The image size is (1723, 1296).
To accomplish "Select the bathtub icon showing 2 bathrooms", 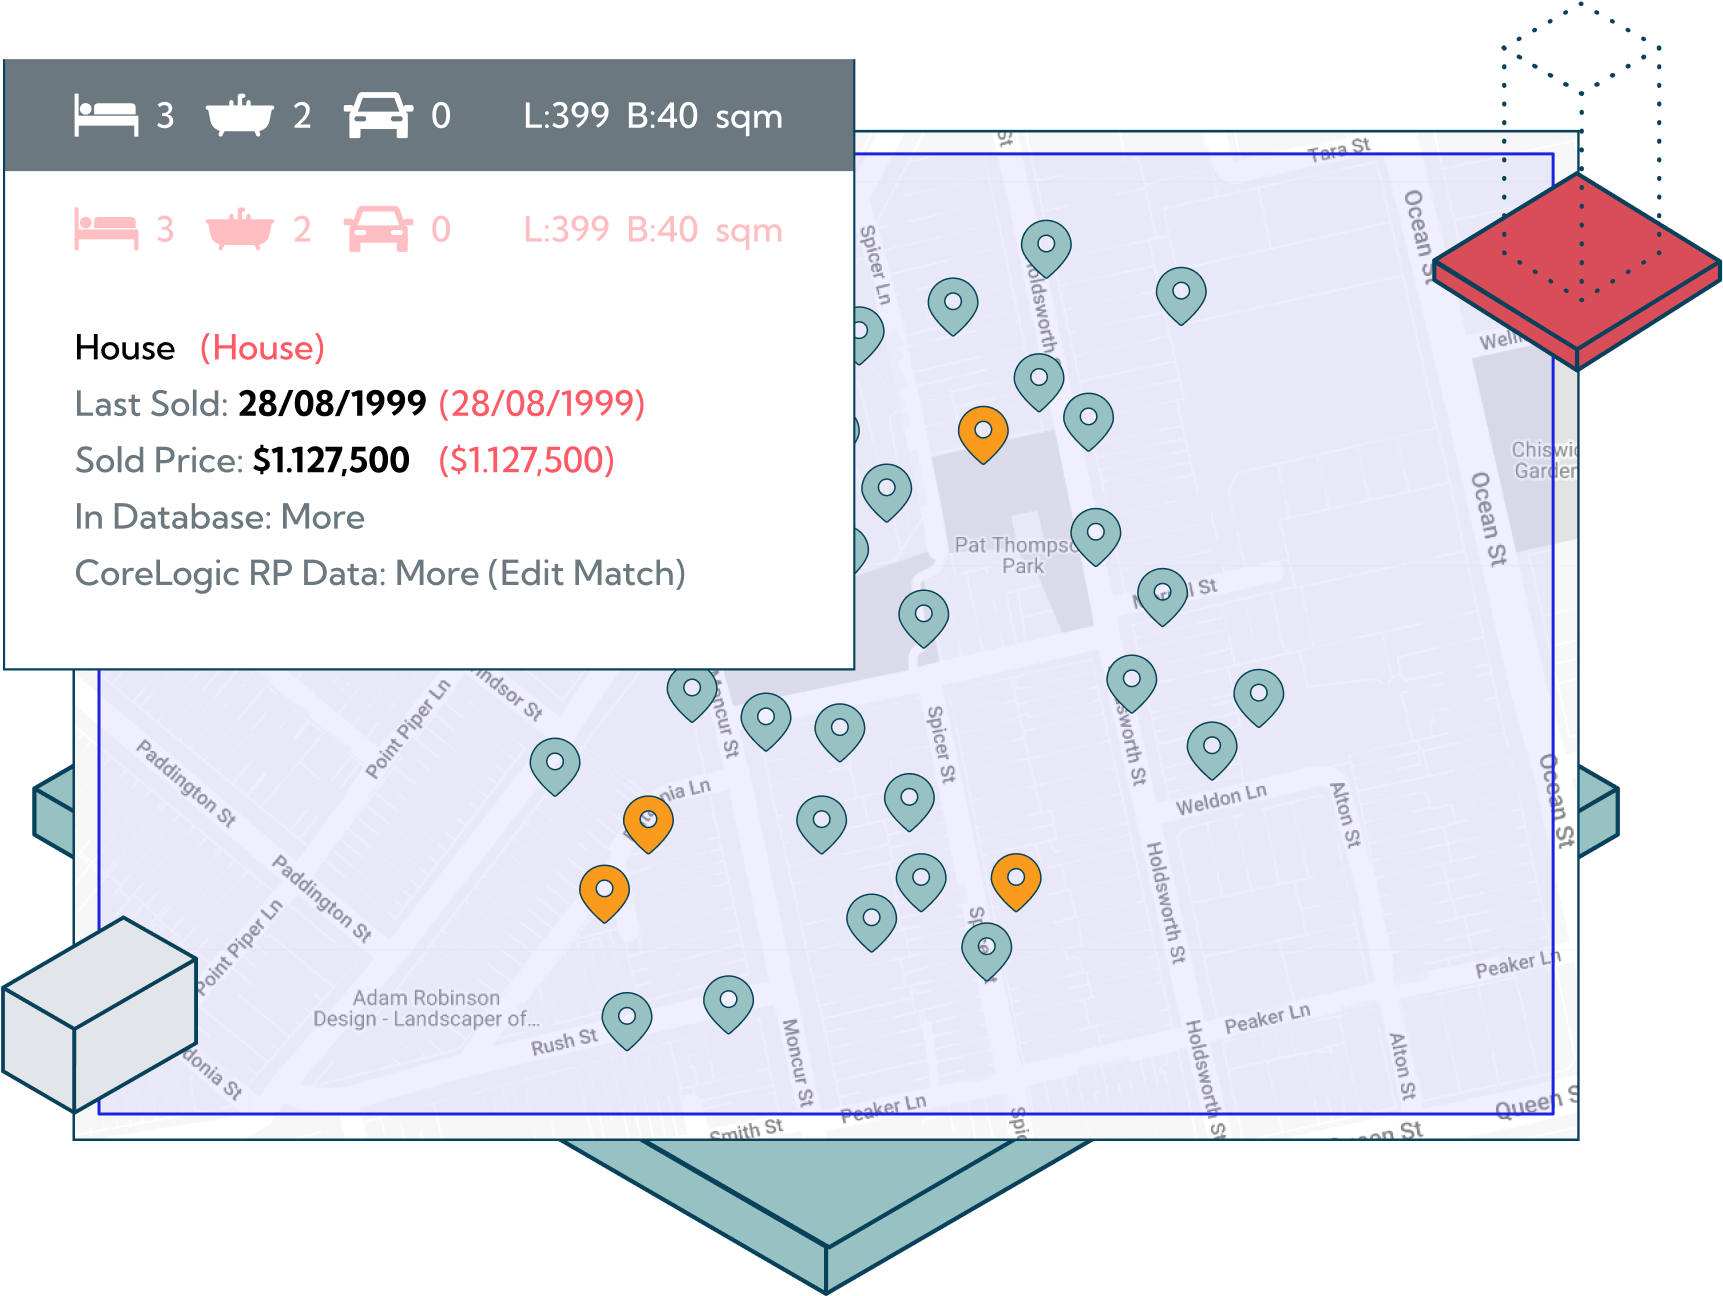I will point(240,113).
